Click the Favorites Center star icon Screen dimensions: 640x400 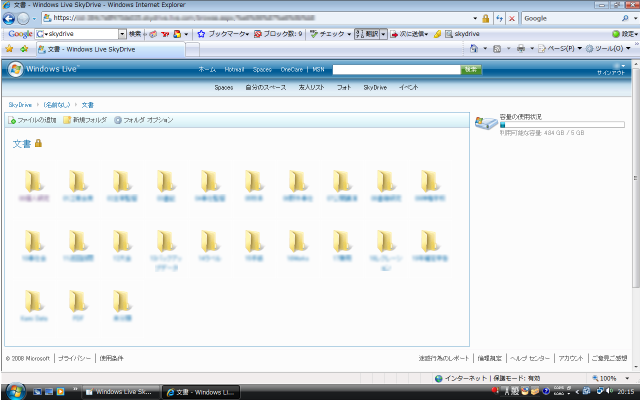(x=9, y=49)
